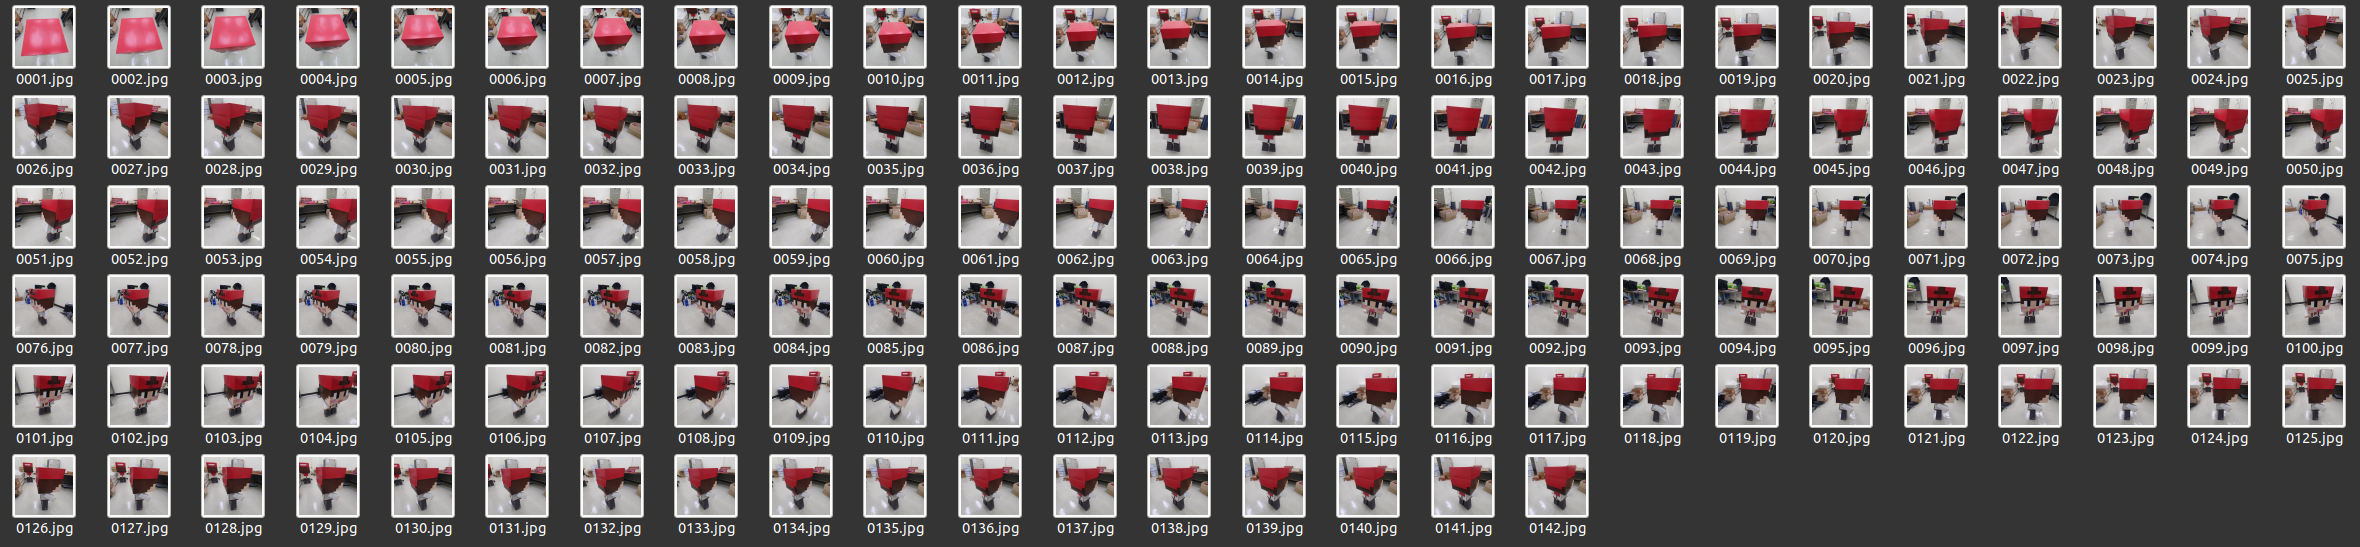Image resolution: width=2360 pixels, height=547 pixels.
Task: Open thumbnail for 0007.jpg
Action: click(x=612, y=37)
